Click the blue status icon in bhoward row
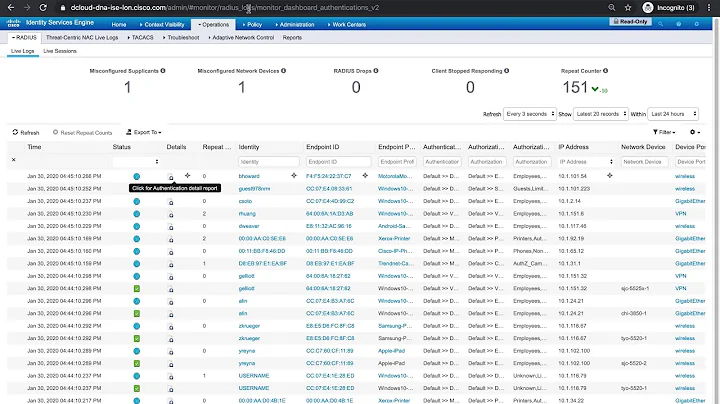This screenshot has width=720, height=404. (136, 176)
